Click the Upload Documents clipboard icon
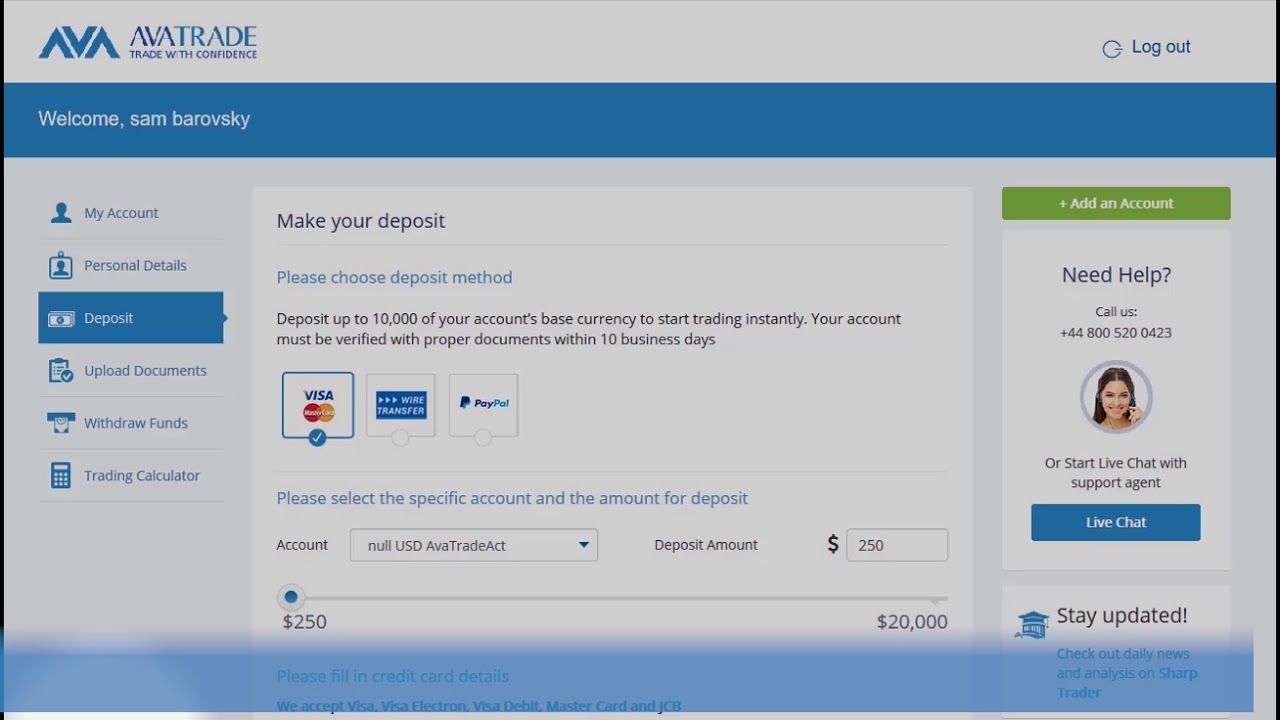Viewport: 1280px width, 720px height. pyautogui.click(x=61, y=371)
